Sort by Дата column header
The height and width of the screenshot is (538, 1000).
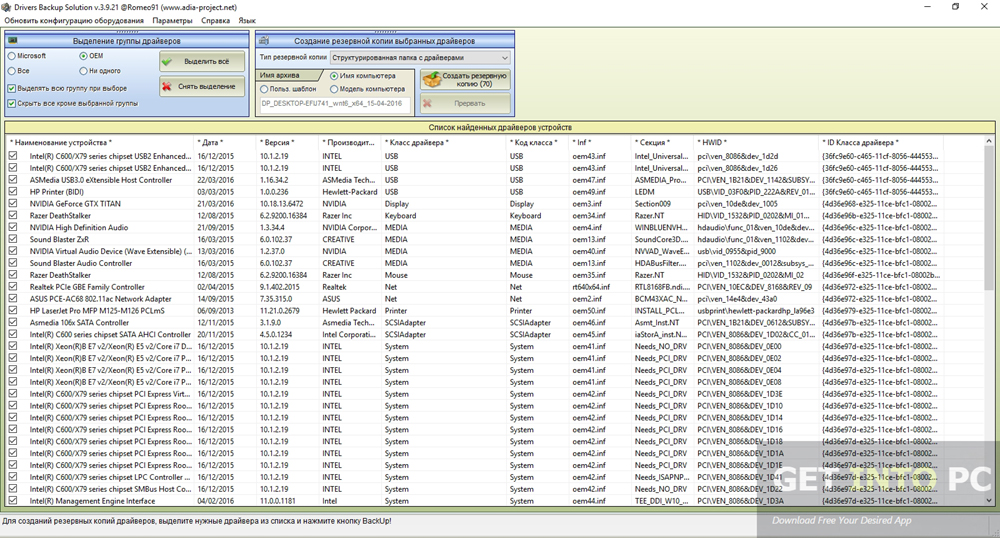224,142
